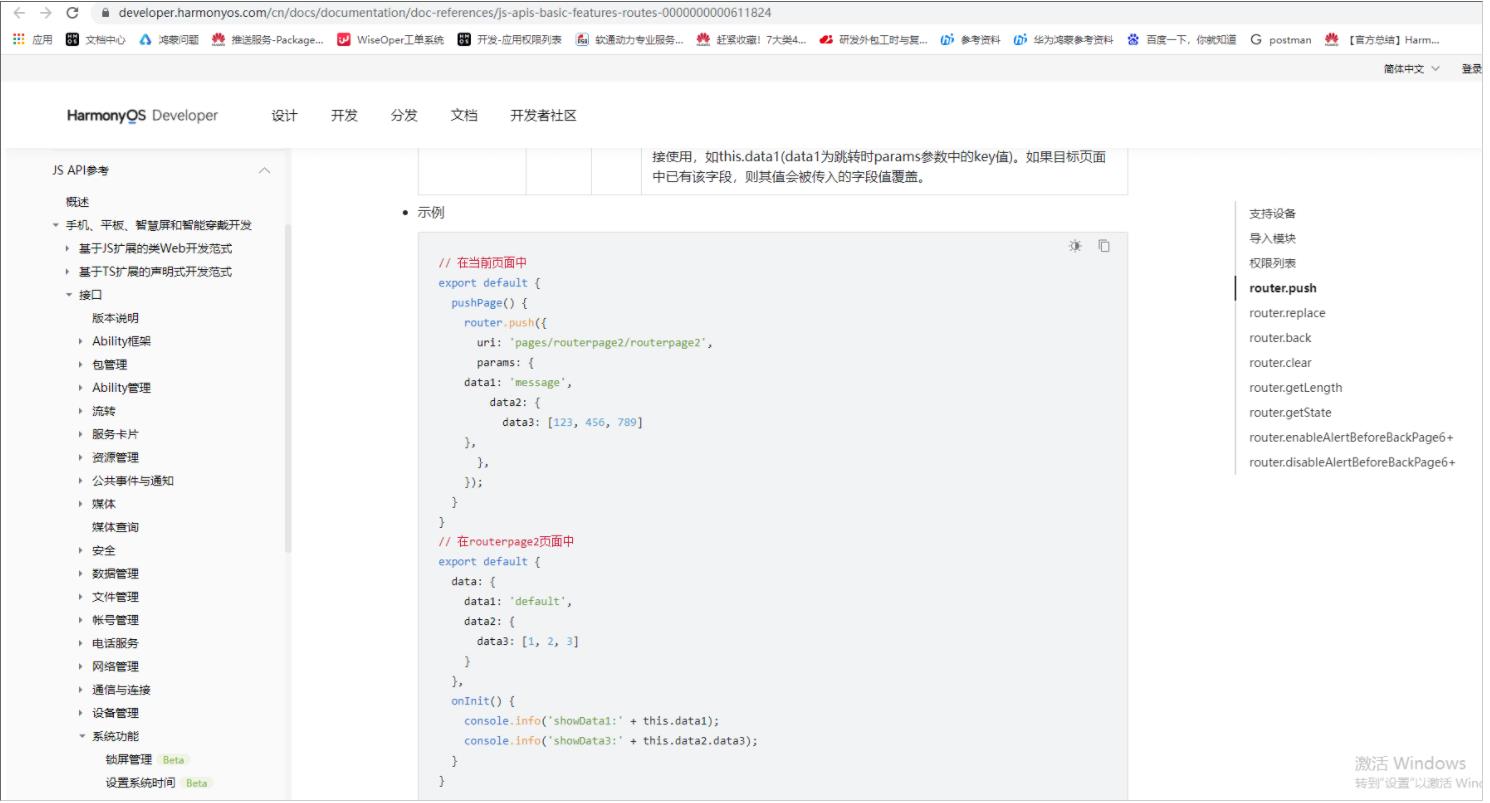Expand the 电话服务 node
This screenshot has height=803, width=1490.
[x=81, y=643]
